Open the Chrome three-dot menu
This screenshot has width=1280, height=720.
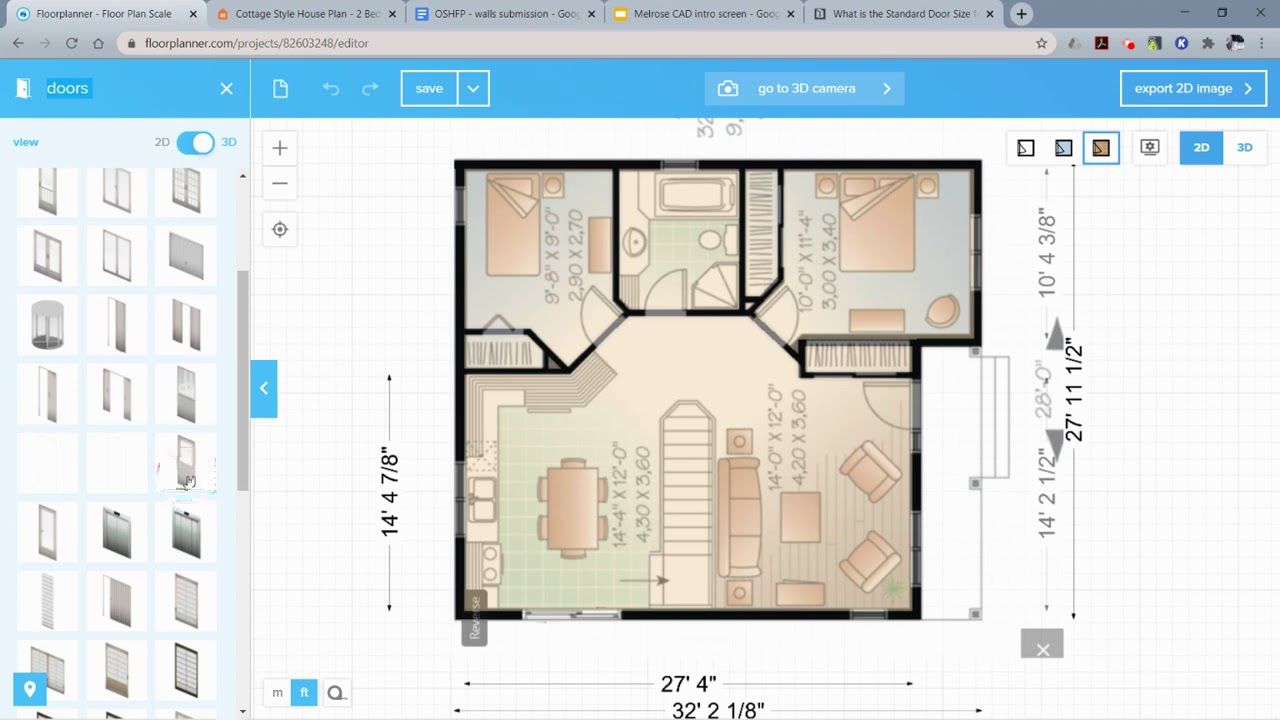[x=1261, y=43]
